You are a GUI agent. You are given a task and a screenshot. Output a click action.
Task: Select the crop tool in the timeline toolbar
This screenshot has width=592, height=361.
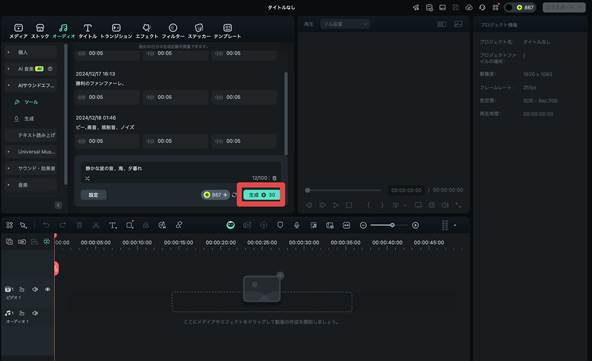click(x=130, y=225)
